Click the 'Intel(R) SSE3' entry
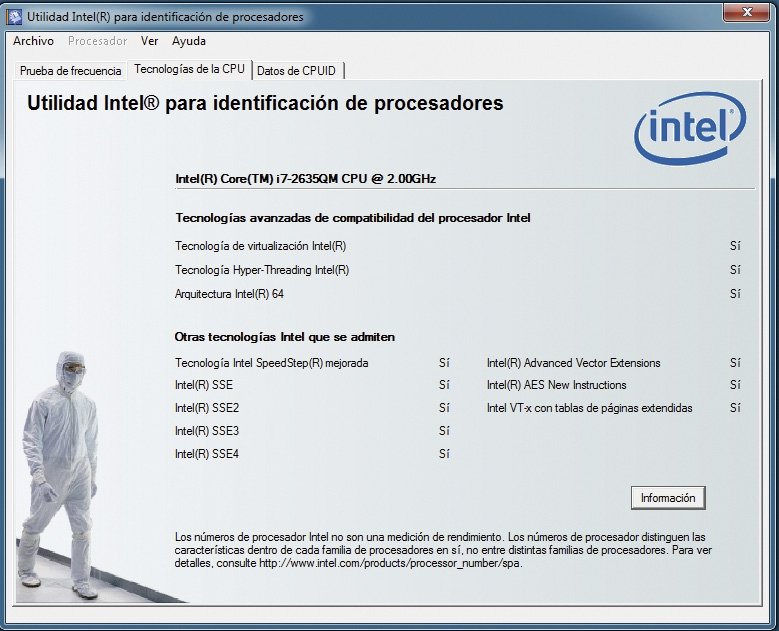Image resolution: width=779 pixels, height=631 pixels. click(207, 431)
